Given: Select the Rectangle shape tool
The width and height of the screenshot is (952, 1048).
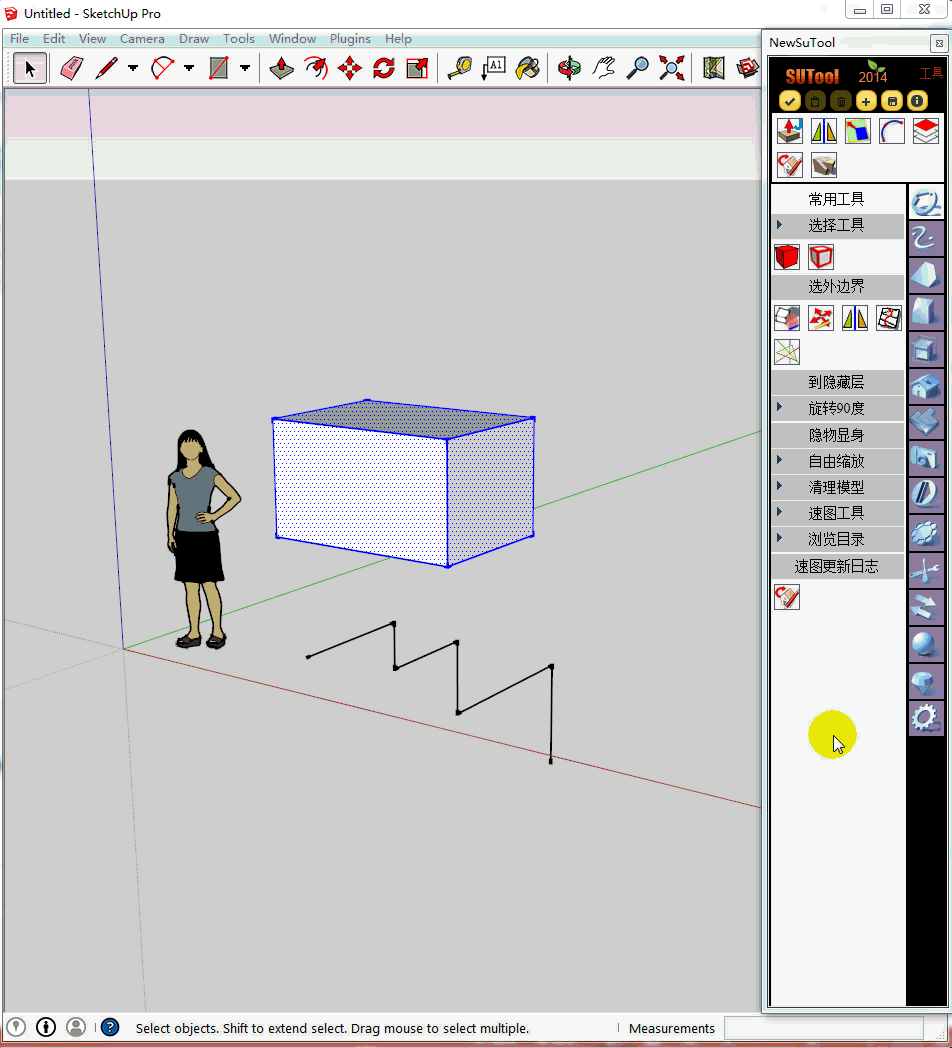Looking at the screenshot, I should click(x=219, y=68).
